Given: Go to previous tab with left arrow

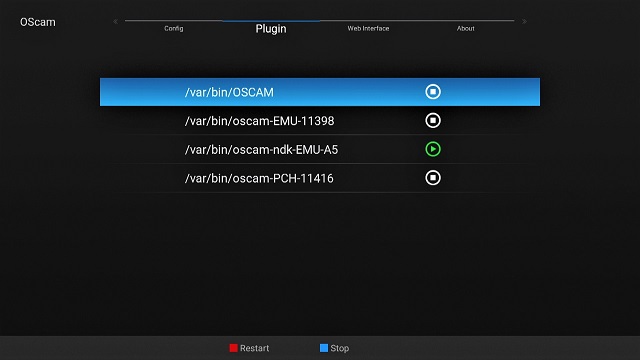Looking at the screenshot, I should tap(116, 21).
